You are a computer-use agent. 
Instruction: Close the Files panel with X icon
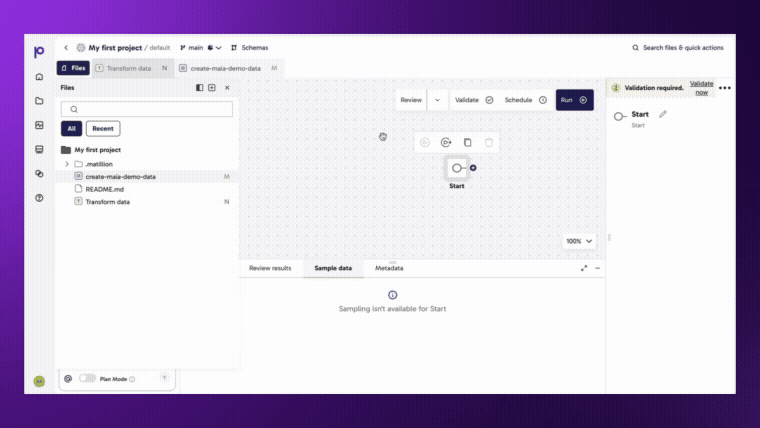(x=227, y=88)
